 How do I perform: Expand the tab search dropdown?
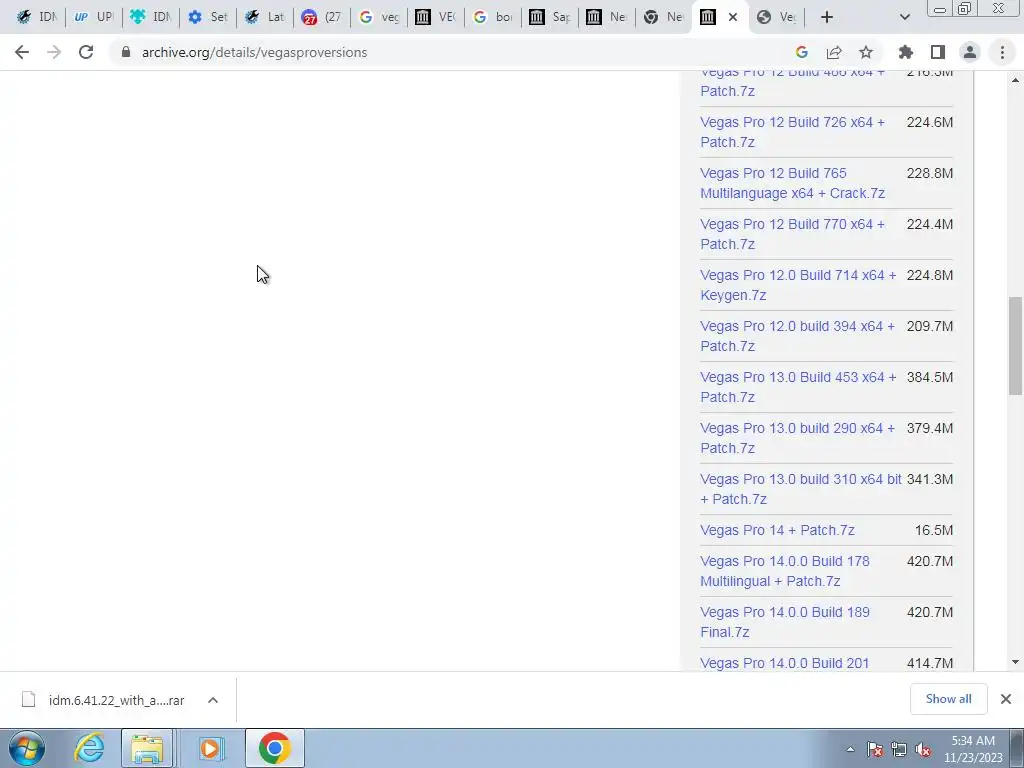(904, 17)
